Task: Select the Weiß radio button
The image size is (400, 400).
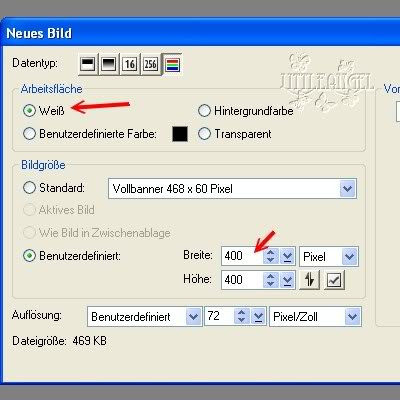Action: (29, 110)
